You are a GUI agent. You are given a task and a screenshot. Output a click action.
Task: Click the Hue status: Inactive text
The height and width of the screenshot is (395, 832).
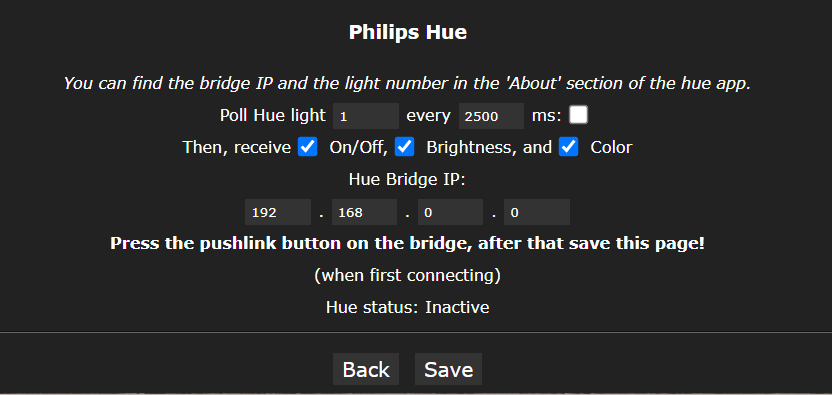click(x=408, y=307)
